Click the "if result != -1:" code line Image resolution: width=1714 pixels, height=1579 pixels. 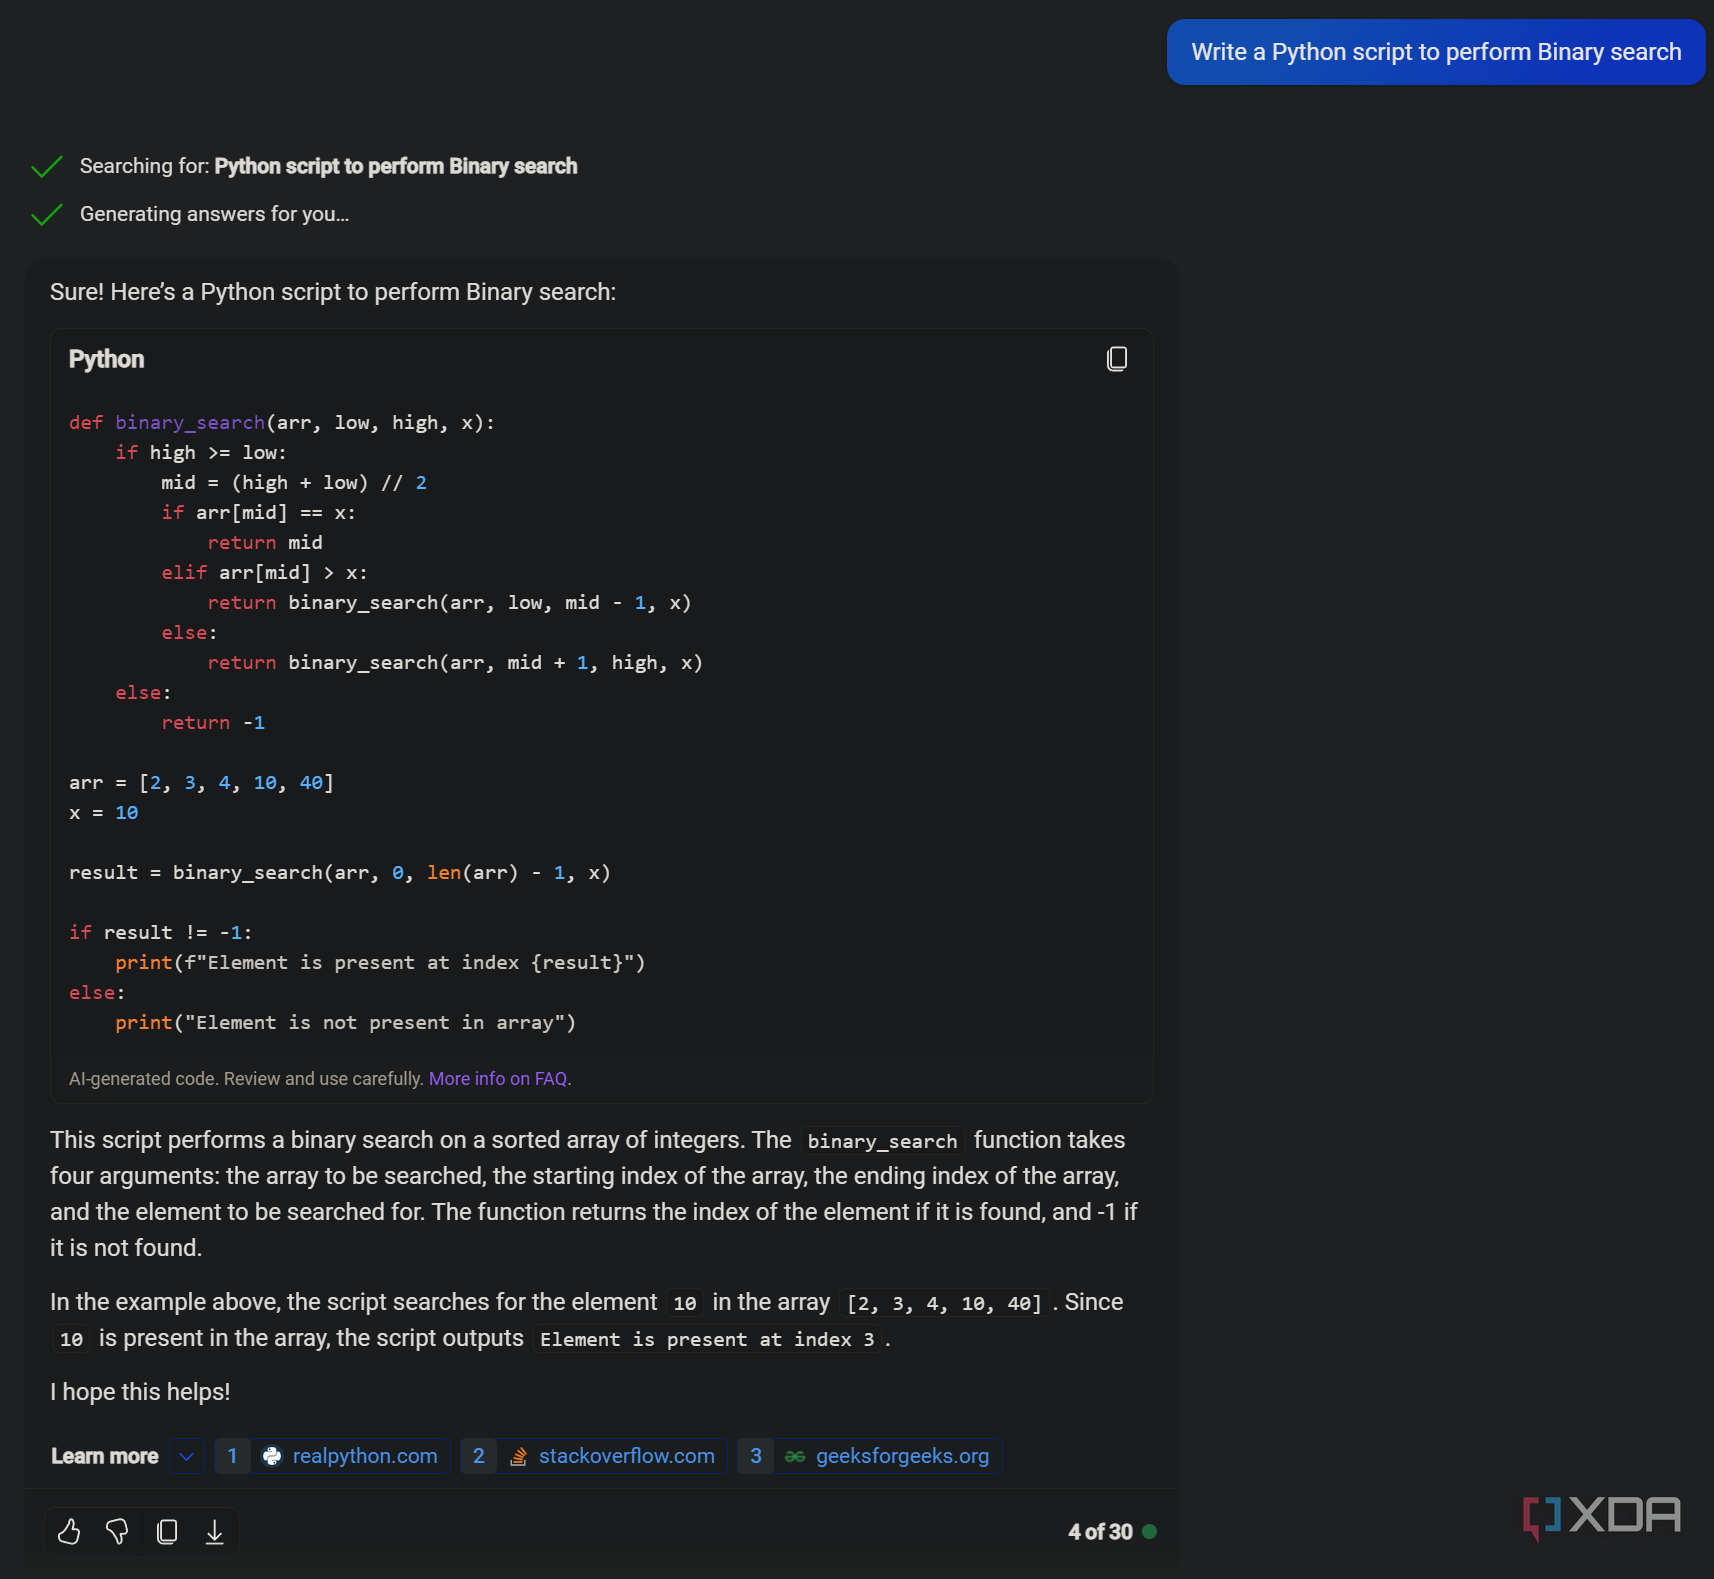click(161, 933)
